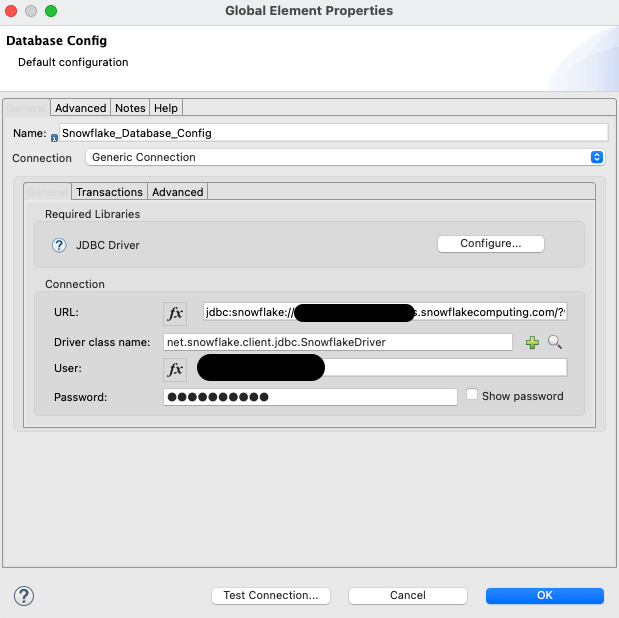This screenshot has height=618, width=619.
Task: Click the info icon beside Name label
Action: [x=54, y=138]
